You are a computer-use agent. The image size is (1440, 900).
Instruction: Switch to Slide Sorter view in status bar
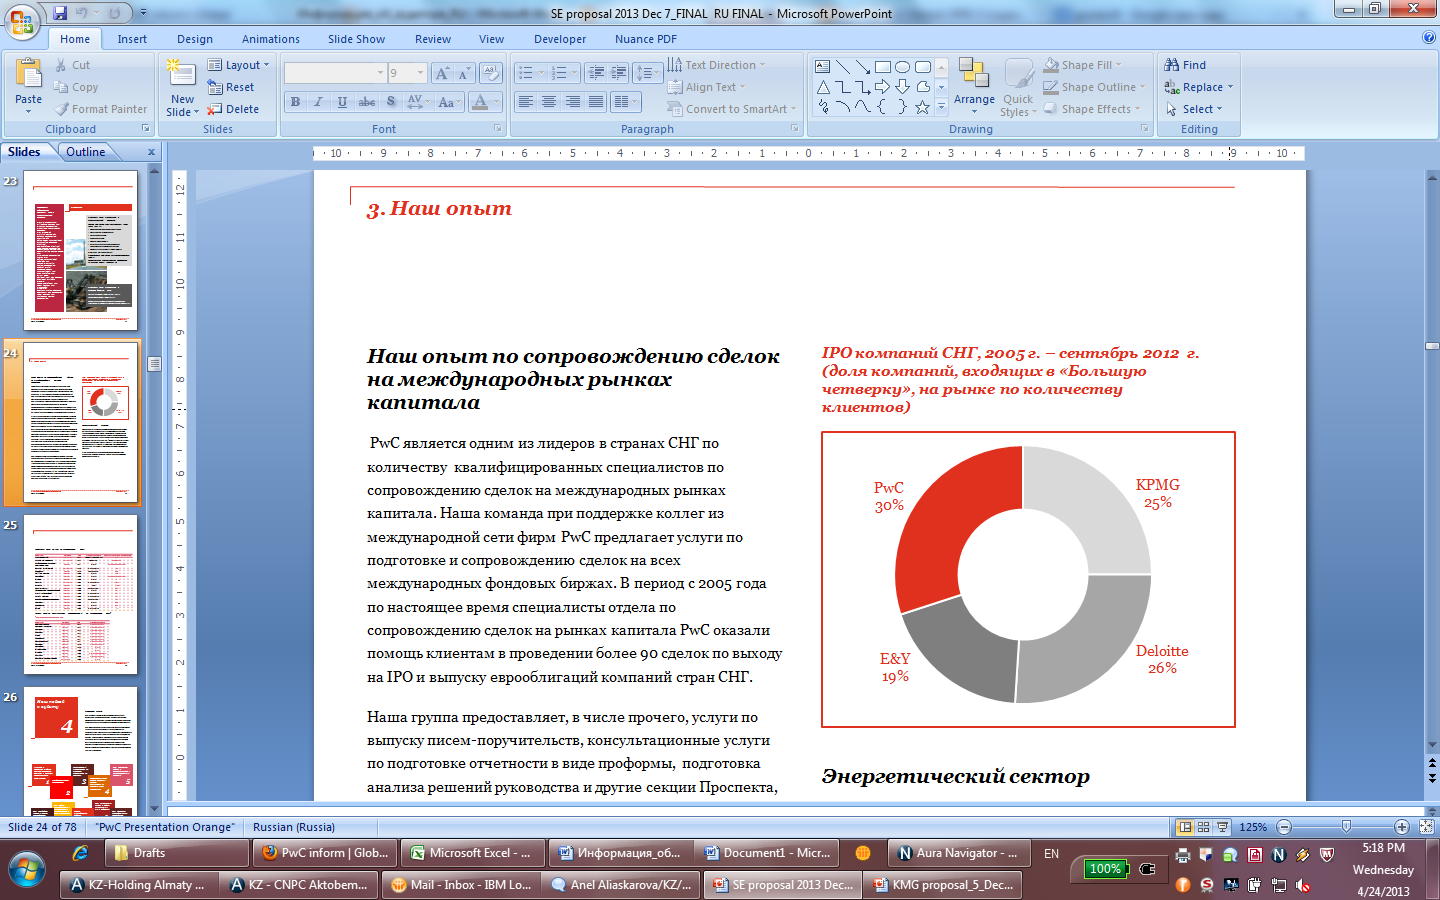click(x=1204, y=827)
